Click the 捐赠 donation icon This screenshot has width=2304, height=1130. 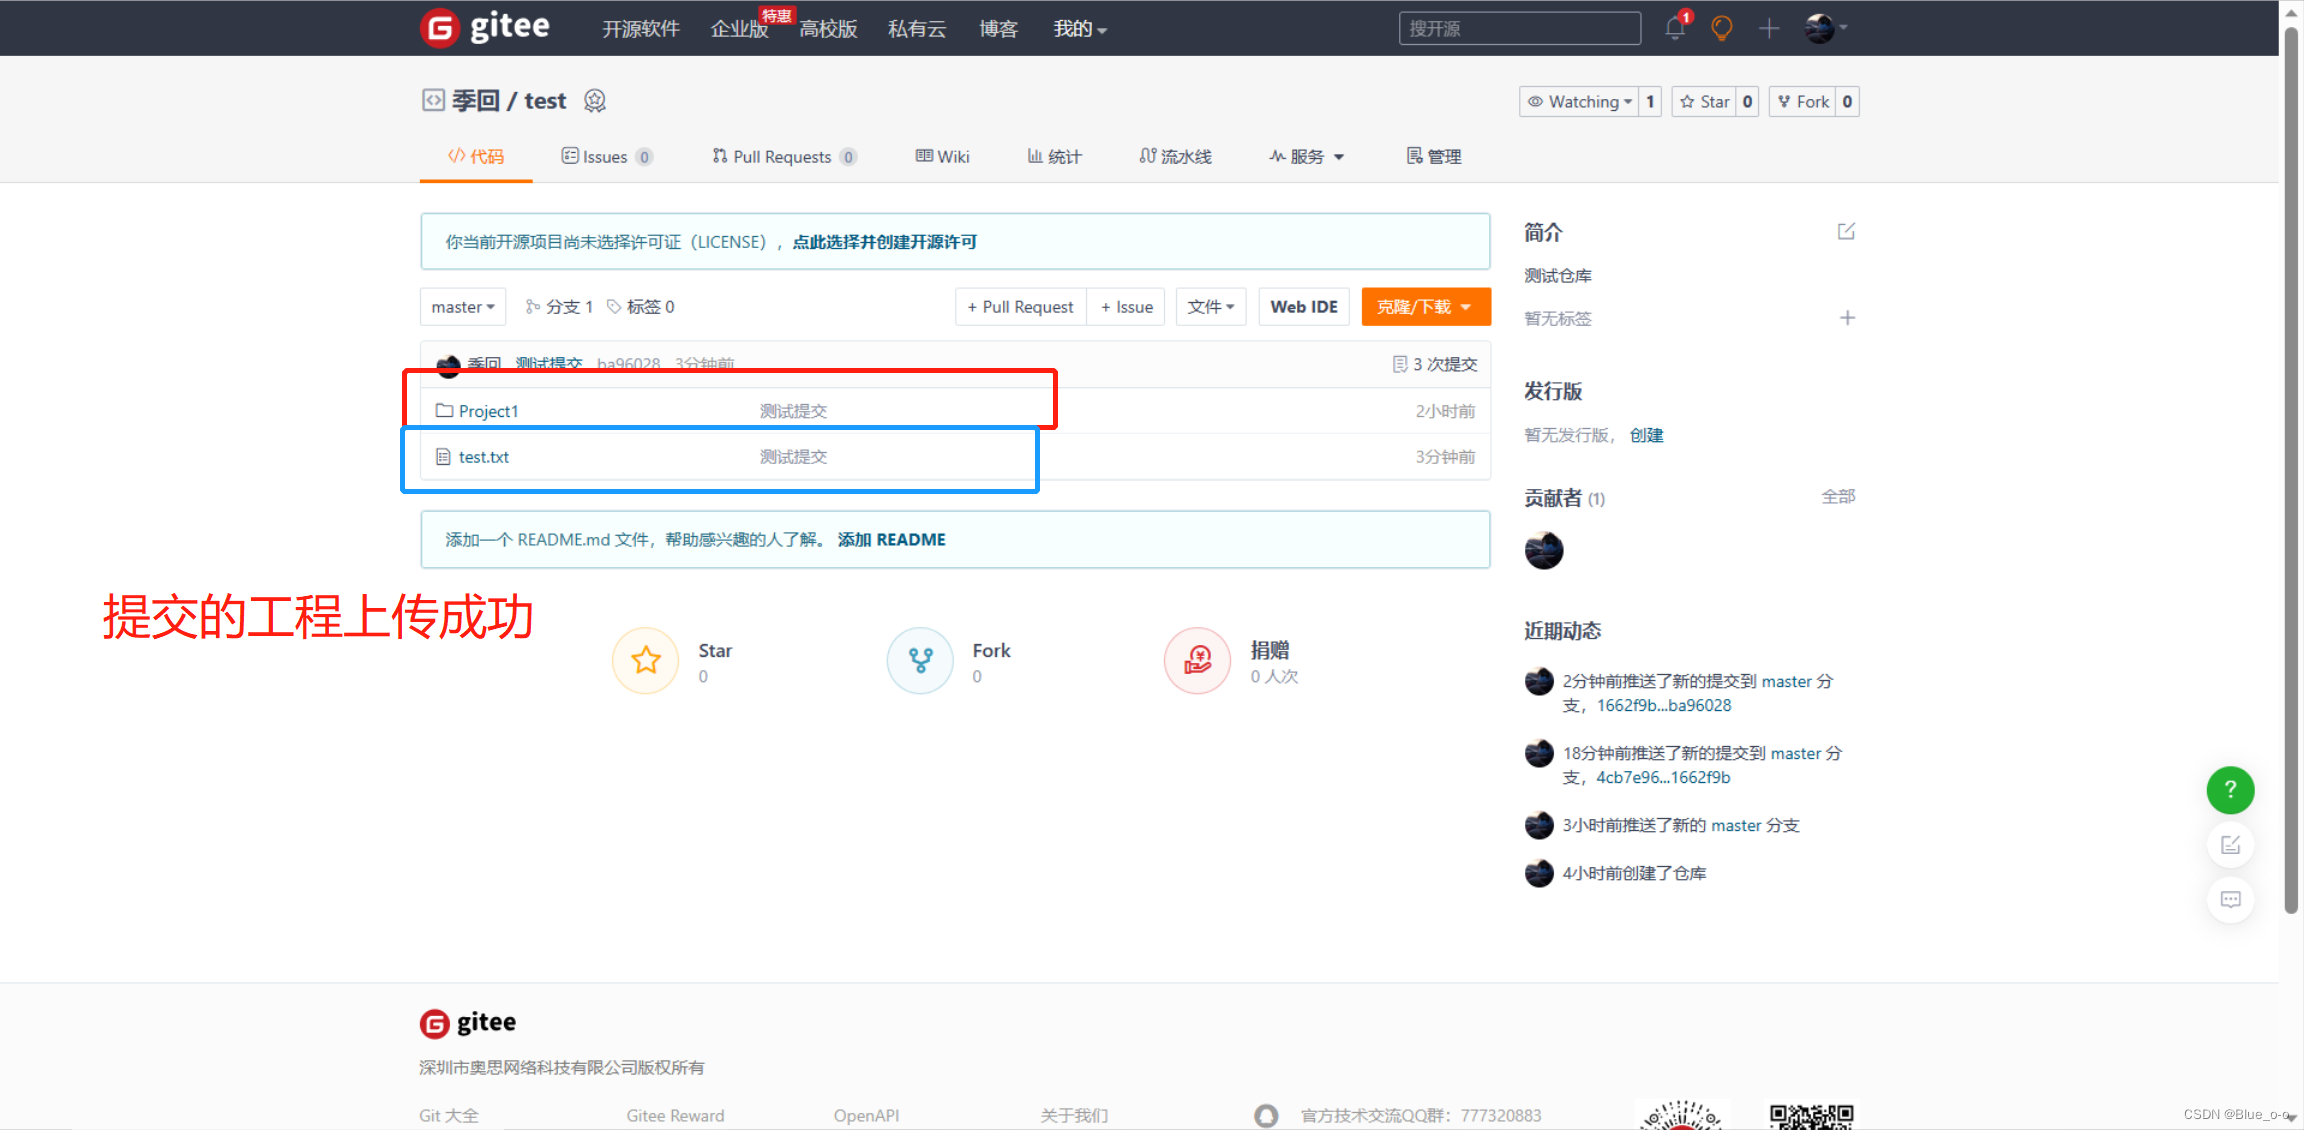[1197, 661]
